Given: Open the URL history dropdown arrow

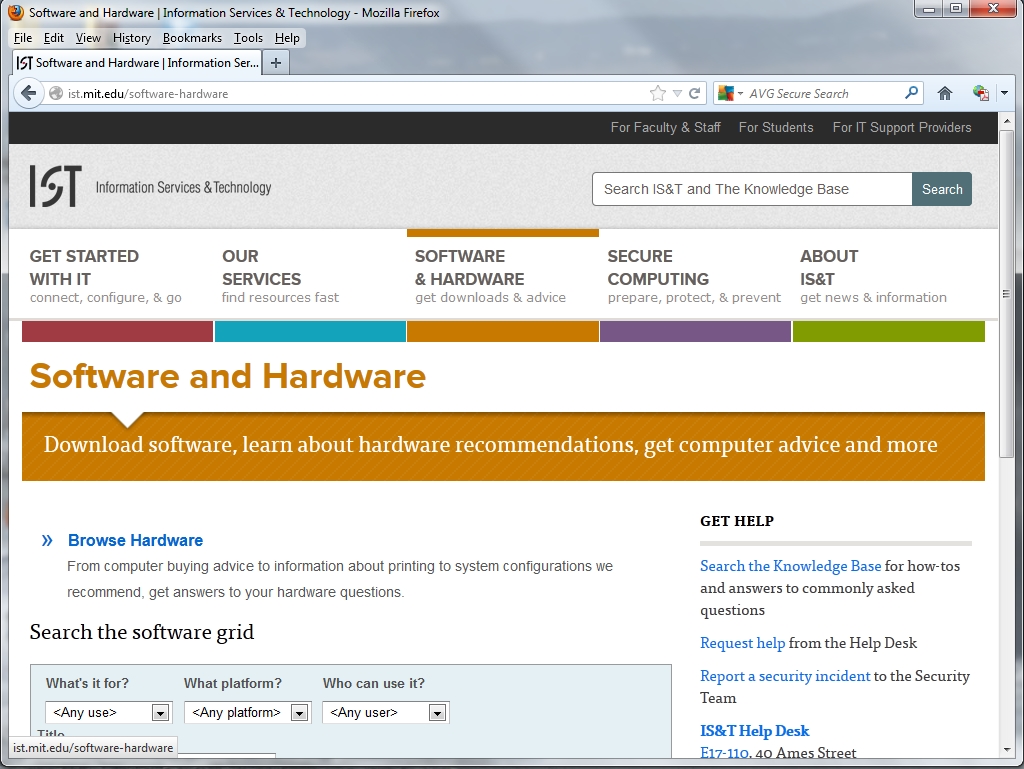Looking at the screenshot, I should (x=677, y=93).
